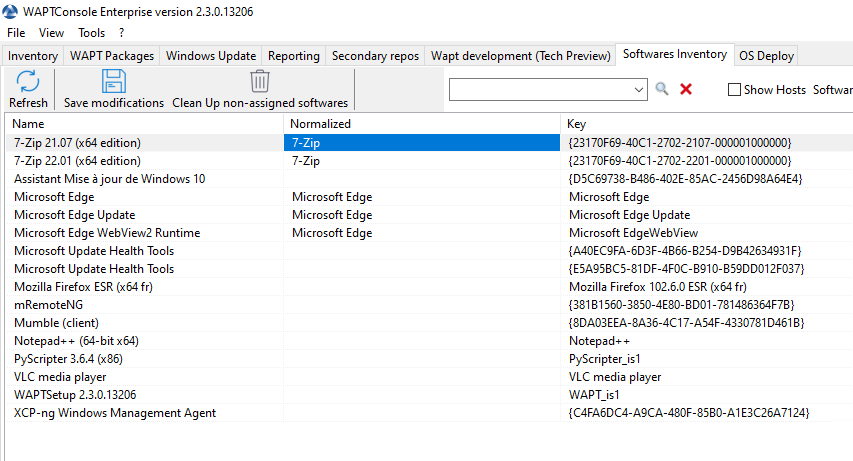Focus the search filter input field

[x=541, y=89]
